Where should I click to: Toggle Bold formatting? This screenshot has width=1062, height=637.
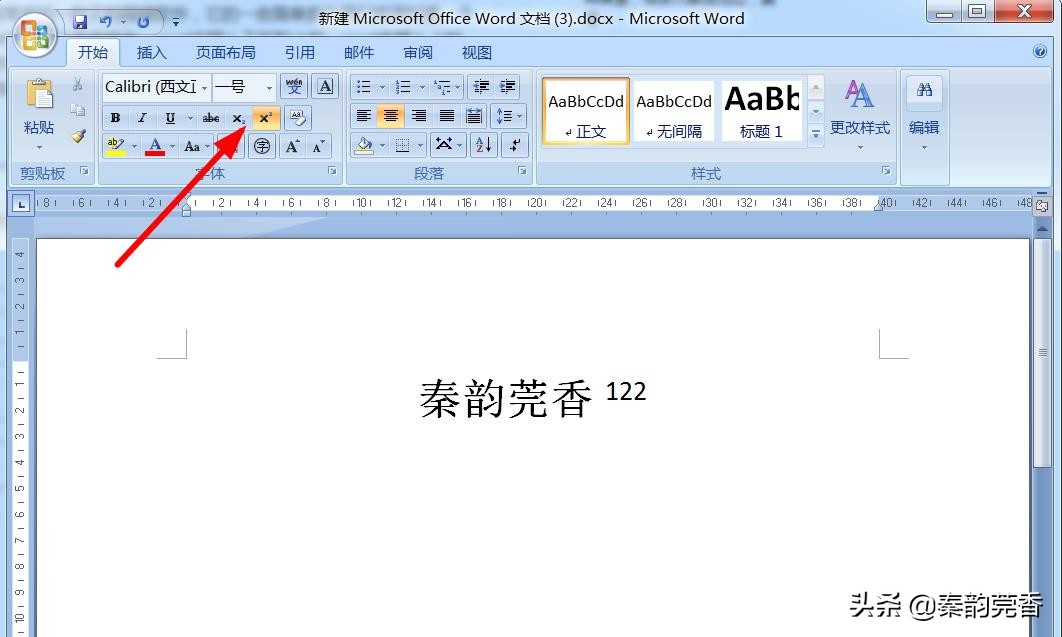115,117
